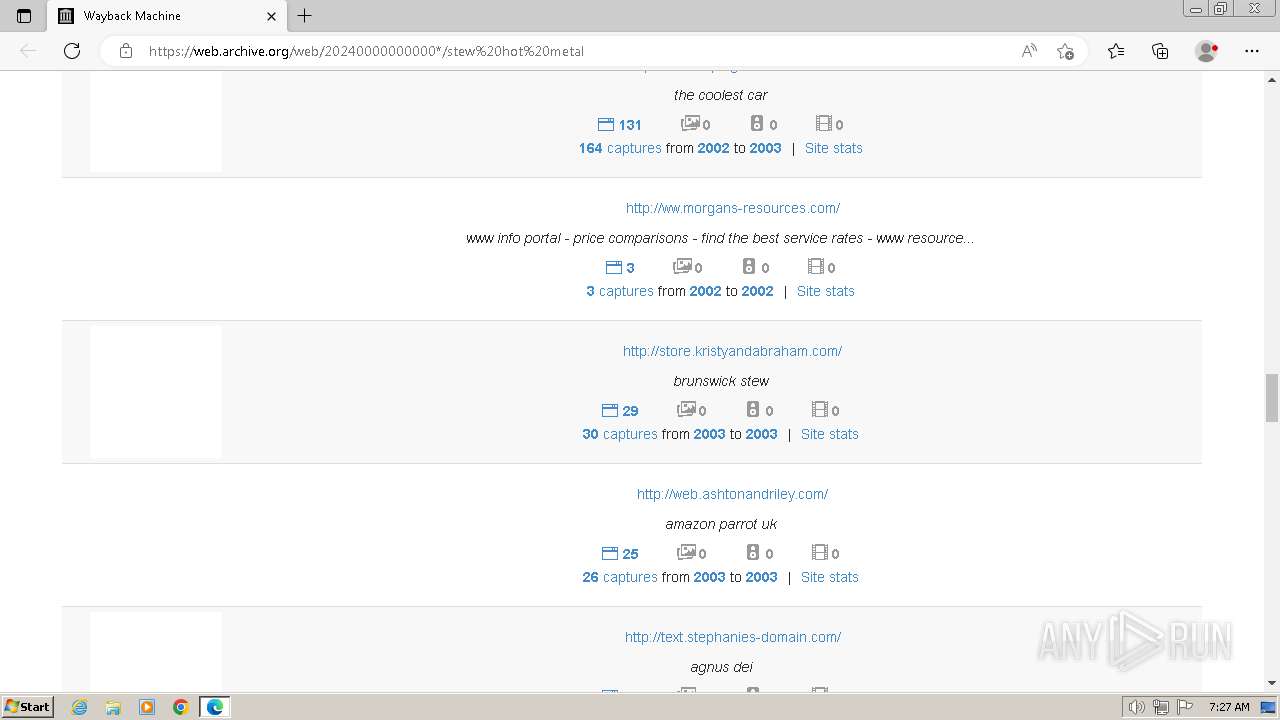Open http://ww.morgans-resources.com/ link
This screenshot has width=1280, height=720.
[x=733, y=208]
